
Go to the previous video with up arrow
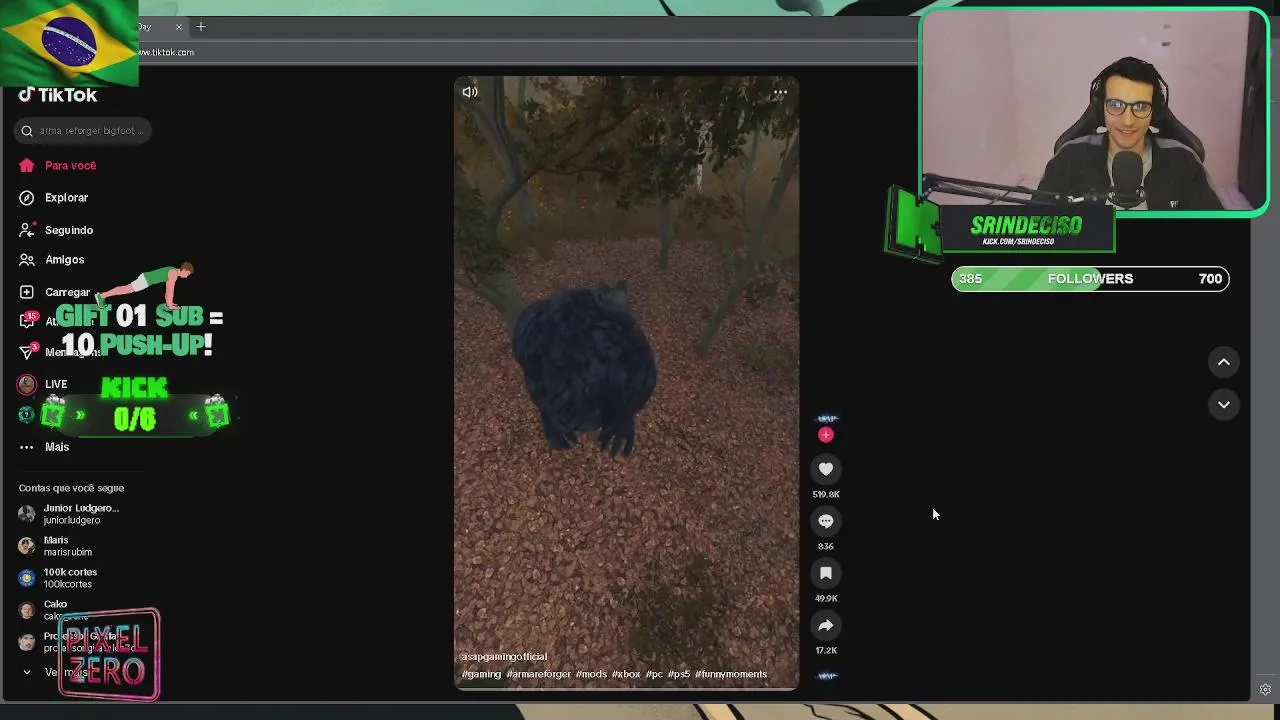pos(1224,362)
